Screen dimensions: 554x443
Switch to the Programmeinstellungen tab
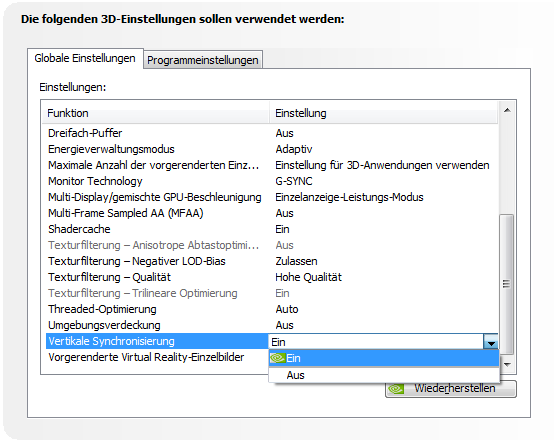203,60
